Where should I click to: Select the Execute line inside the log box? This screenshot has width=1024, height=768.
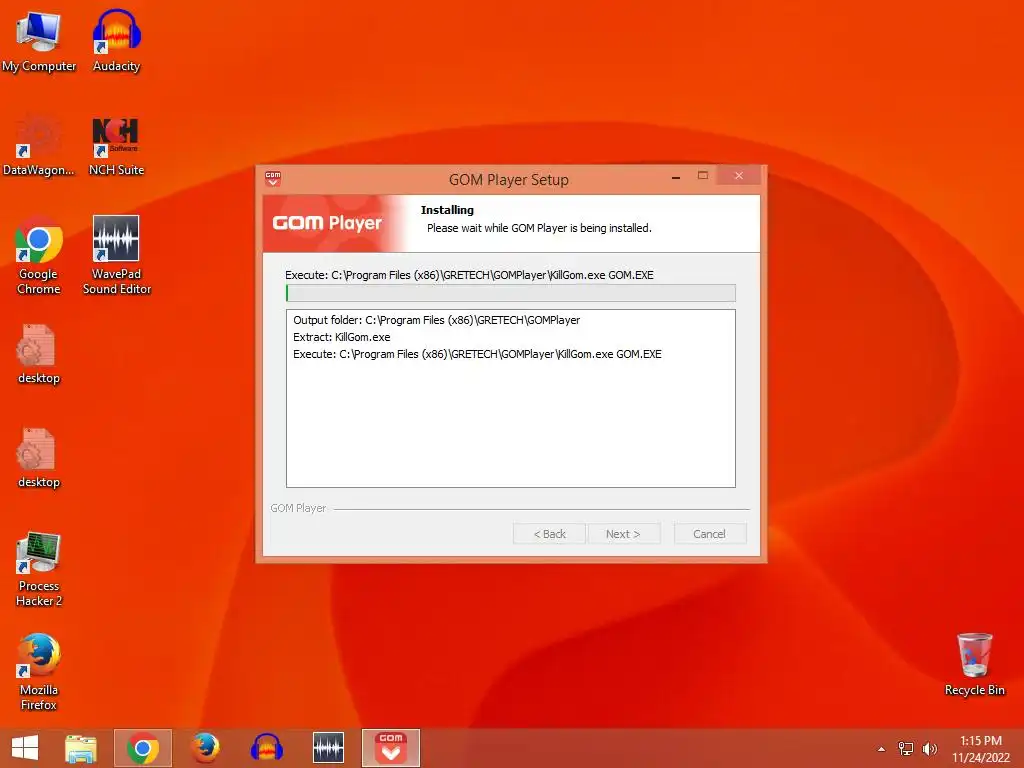tap(477, 354)
